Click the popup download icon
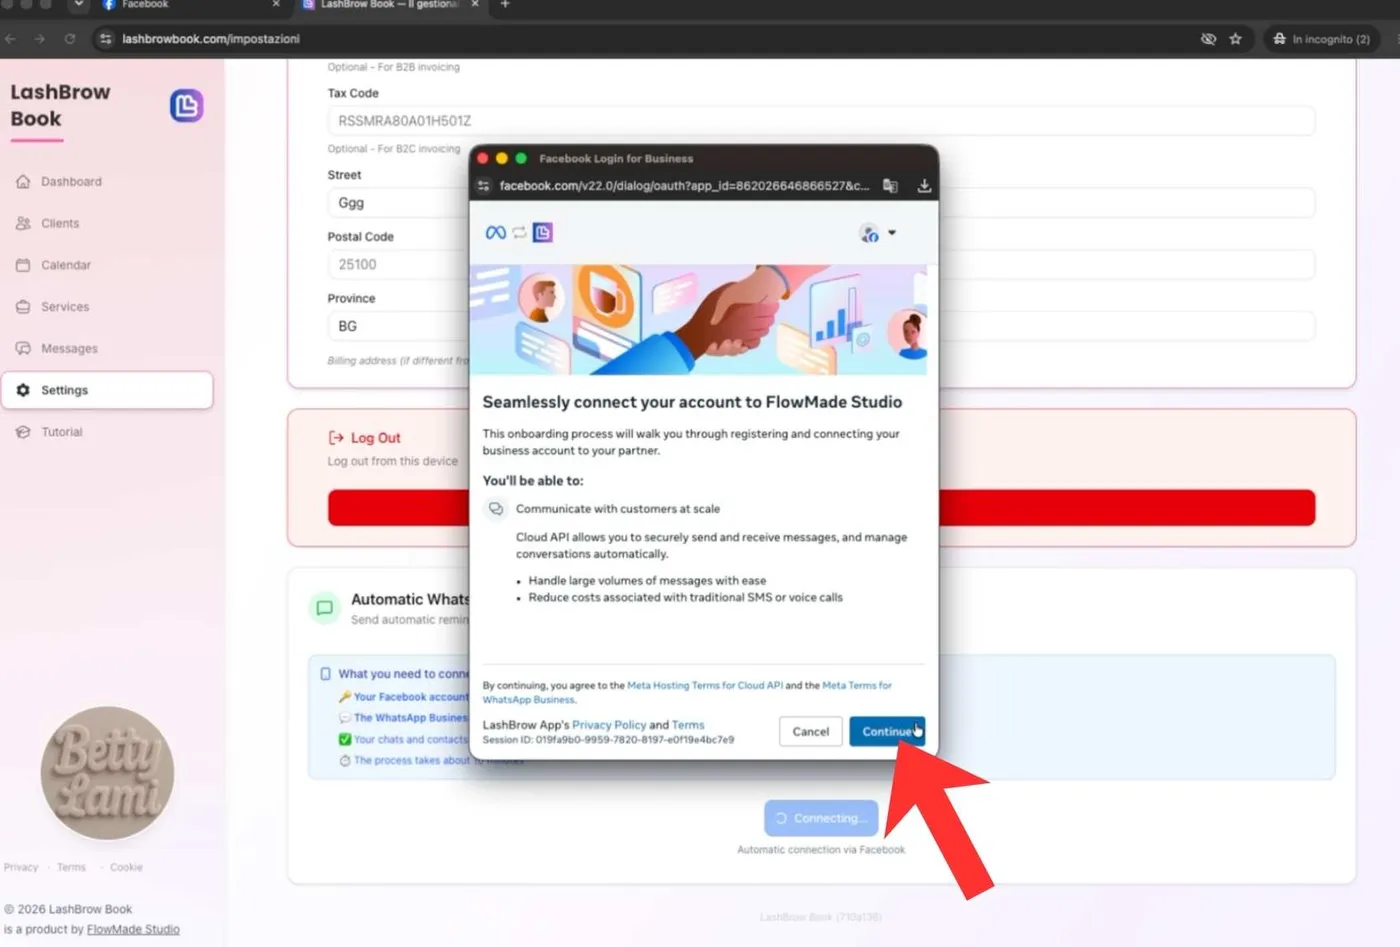The image size is (1400, 947). click(x=924, y=186)
